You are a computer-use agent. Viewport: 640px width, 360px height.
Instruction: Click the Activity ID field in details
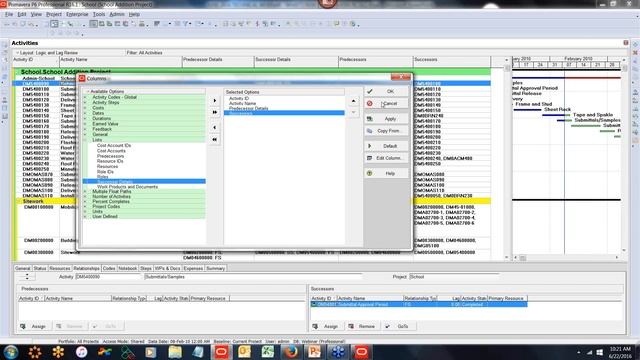[x=108, y=277]
